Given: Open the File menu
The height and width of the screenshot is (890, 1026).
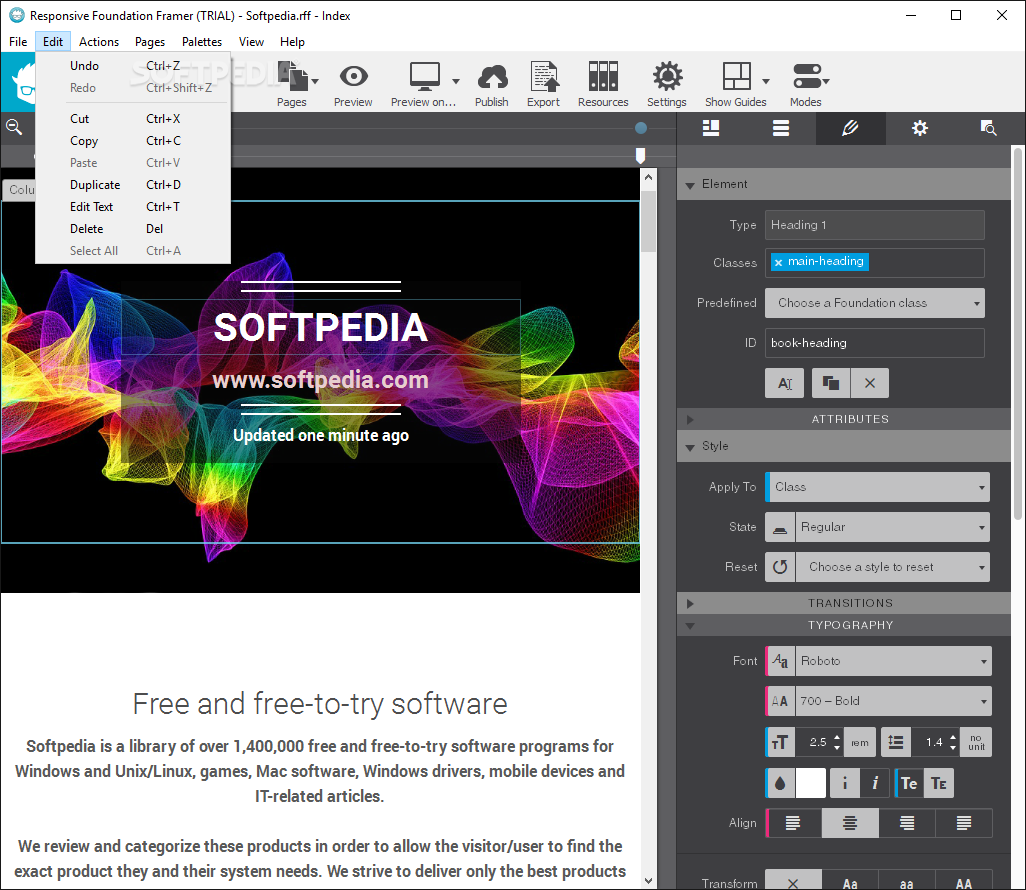Looking at the screenshot, I should coord(18,42).
